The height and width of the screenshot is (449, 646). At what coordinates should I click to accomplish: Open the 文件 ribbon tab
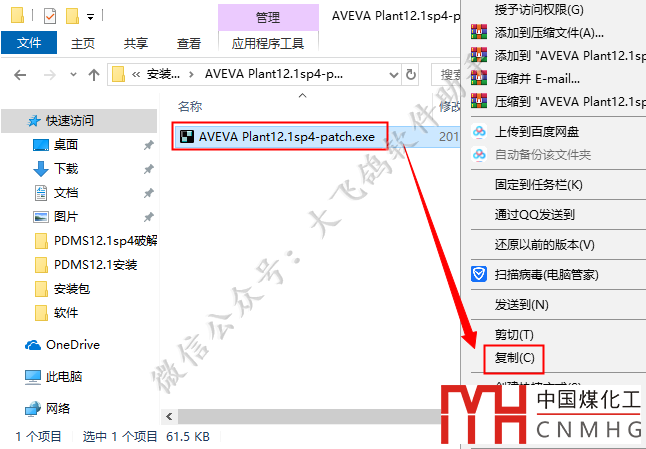29,42
